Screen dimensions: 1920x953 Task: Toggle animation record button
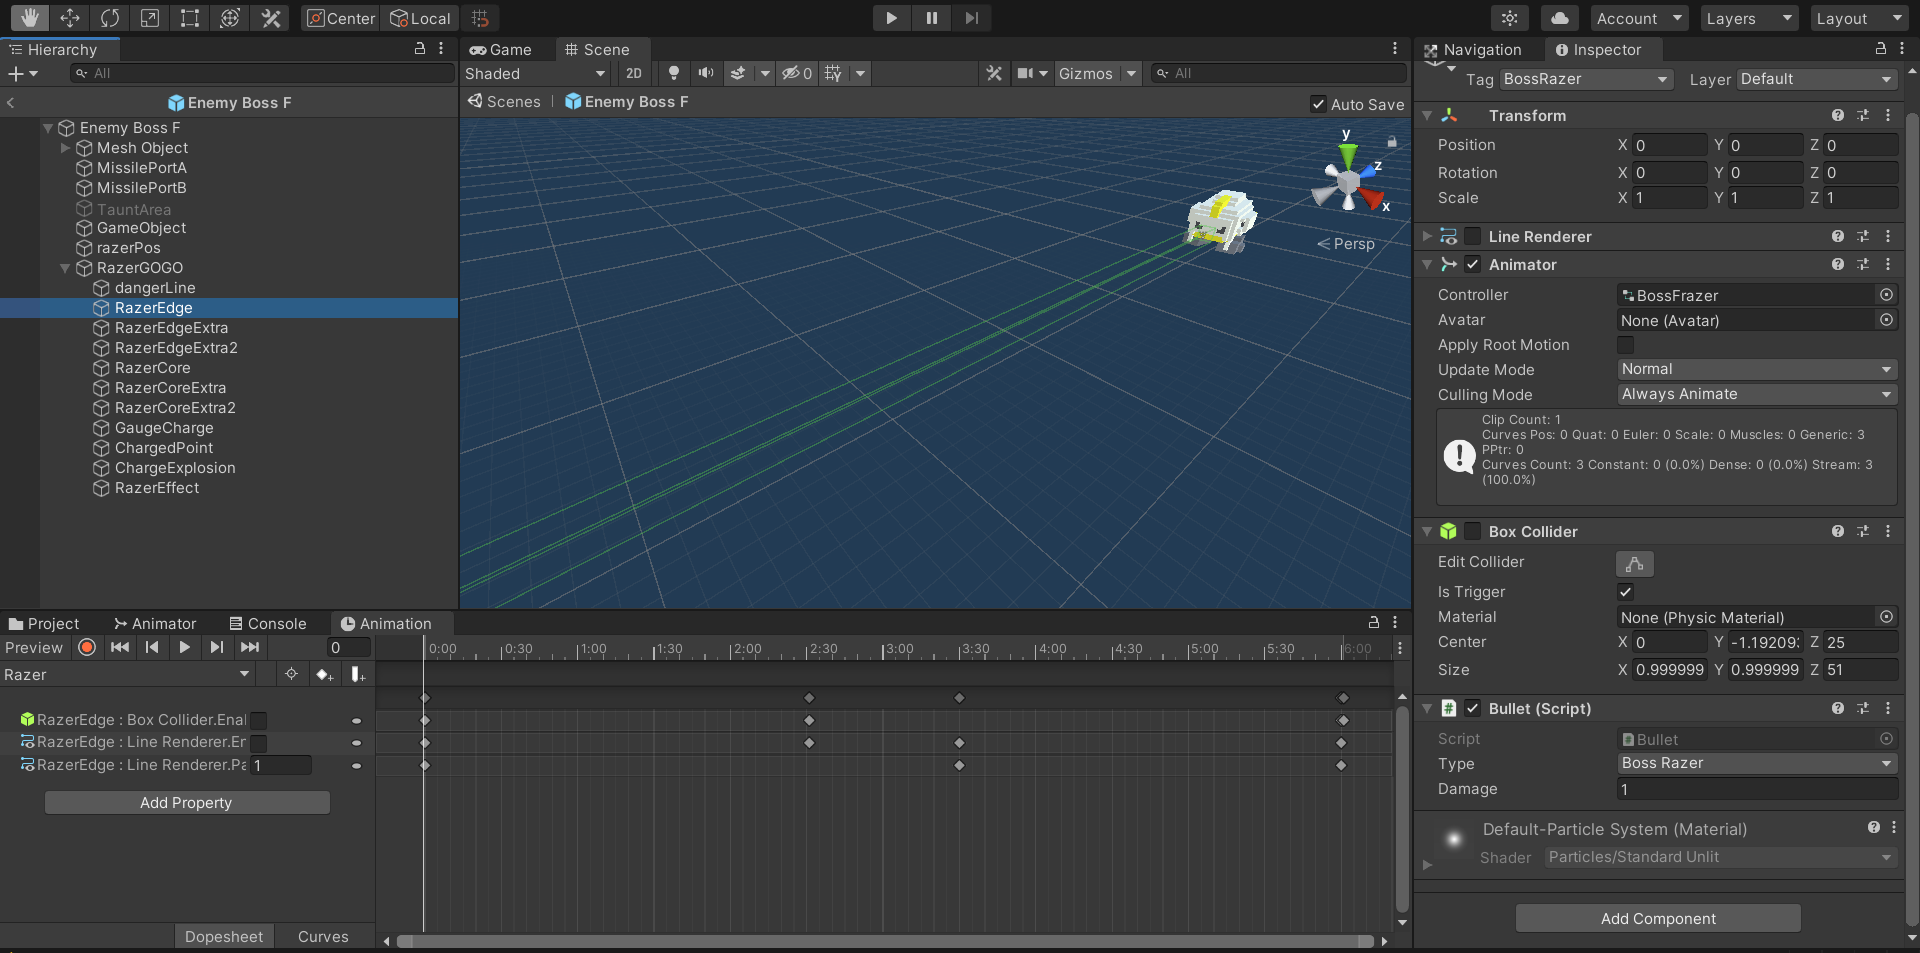(87, 647)
